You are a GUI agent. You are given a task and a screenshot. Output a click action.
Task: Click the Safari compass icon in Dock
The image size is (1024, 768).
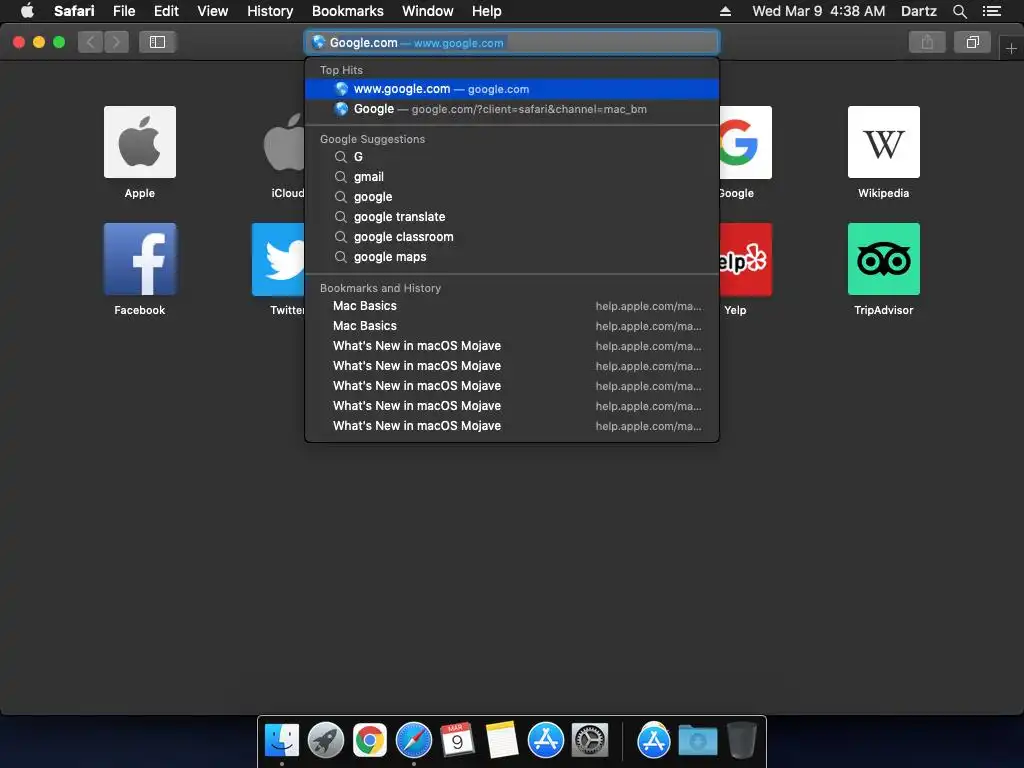414,741
